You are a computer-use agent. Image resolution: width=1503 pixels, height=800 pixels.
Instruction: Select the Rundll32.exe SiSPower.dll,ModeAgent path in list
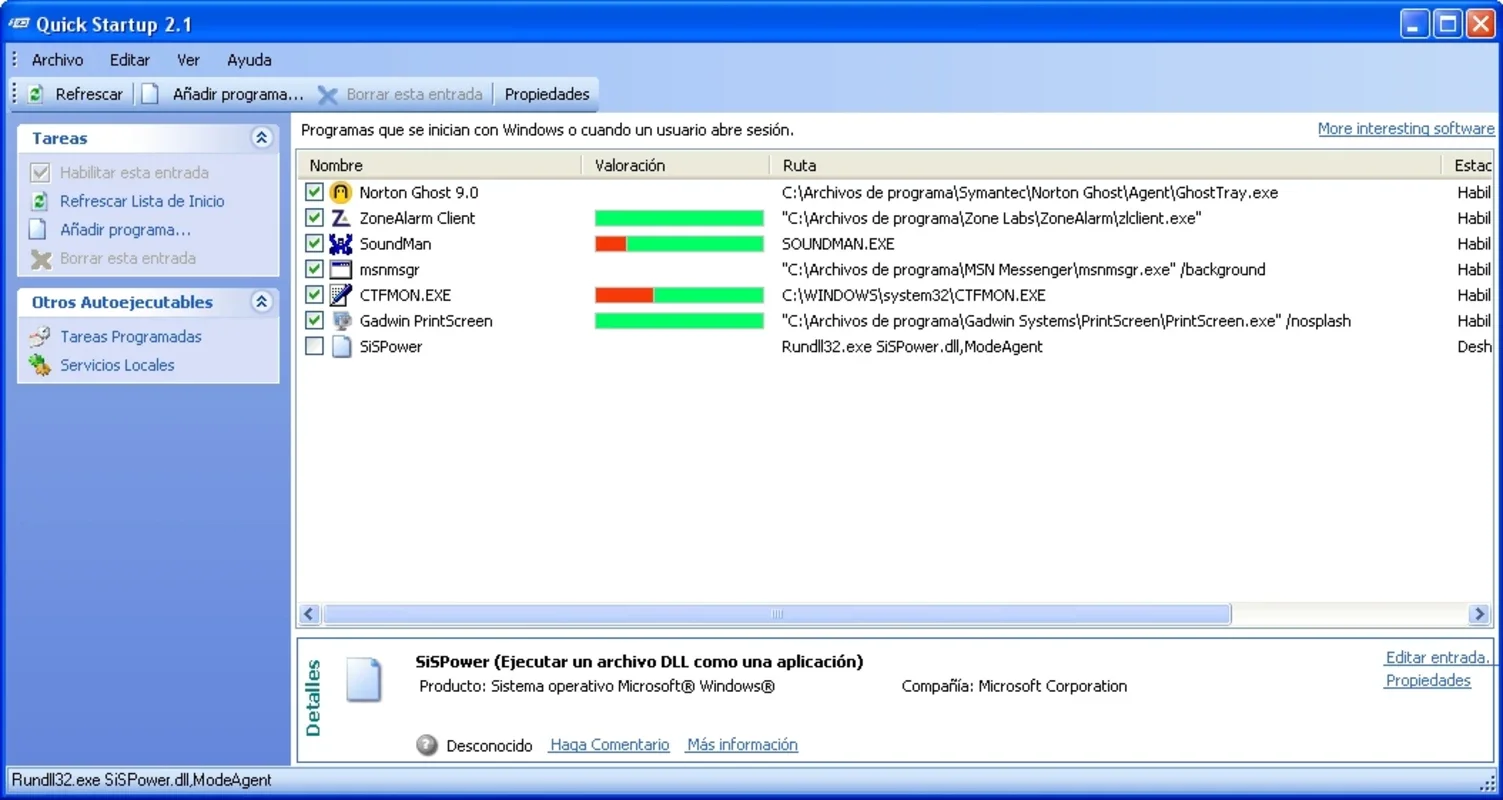pos(912,347)
